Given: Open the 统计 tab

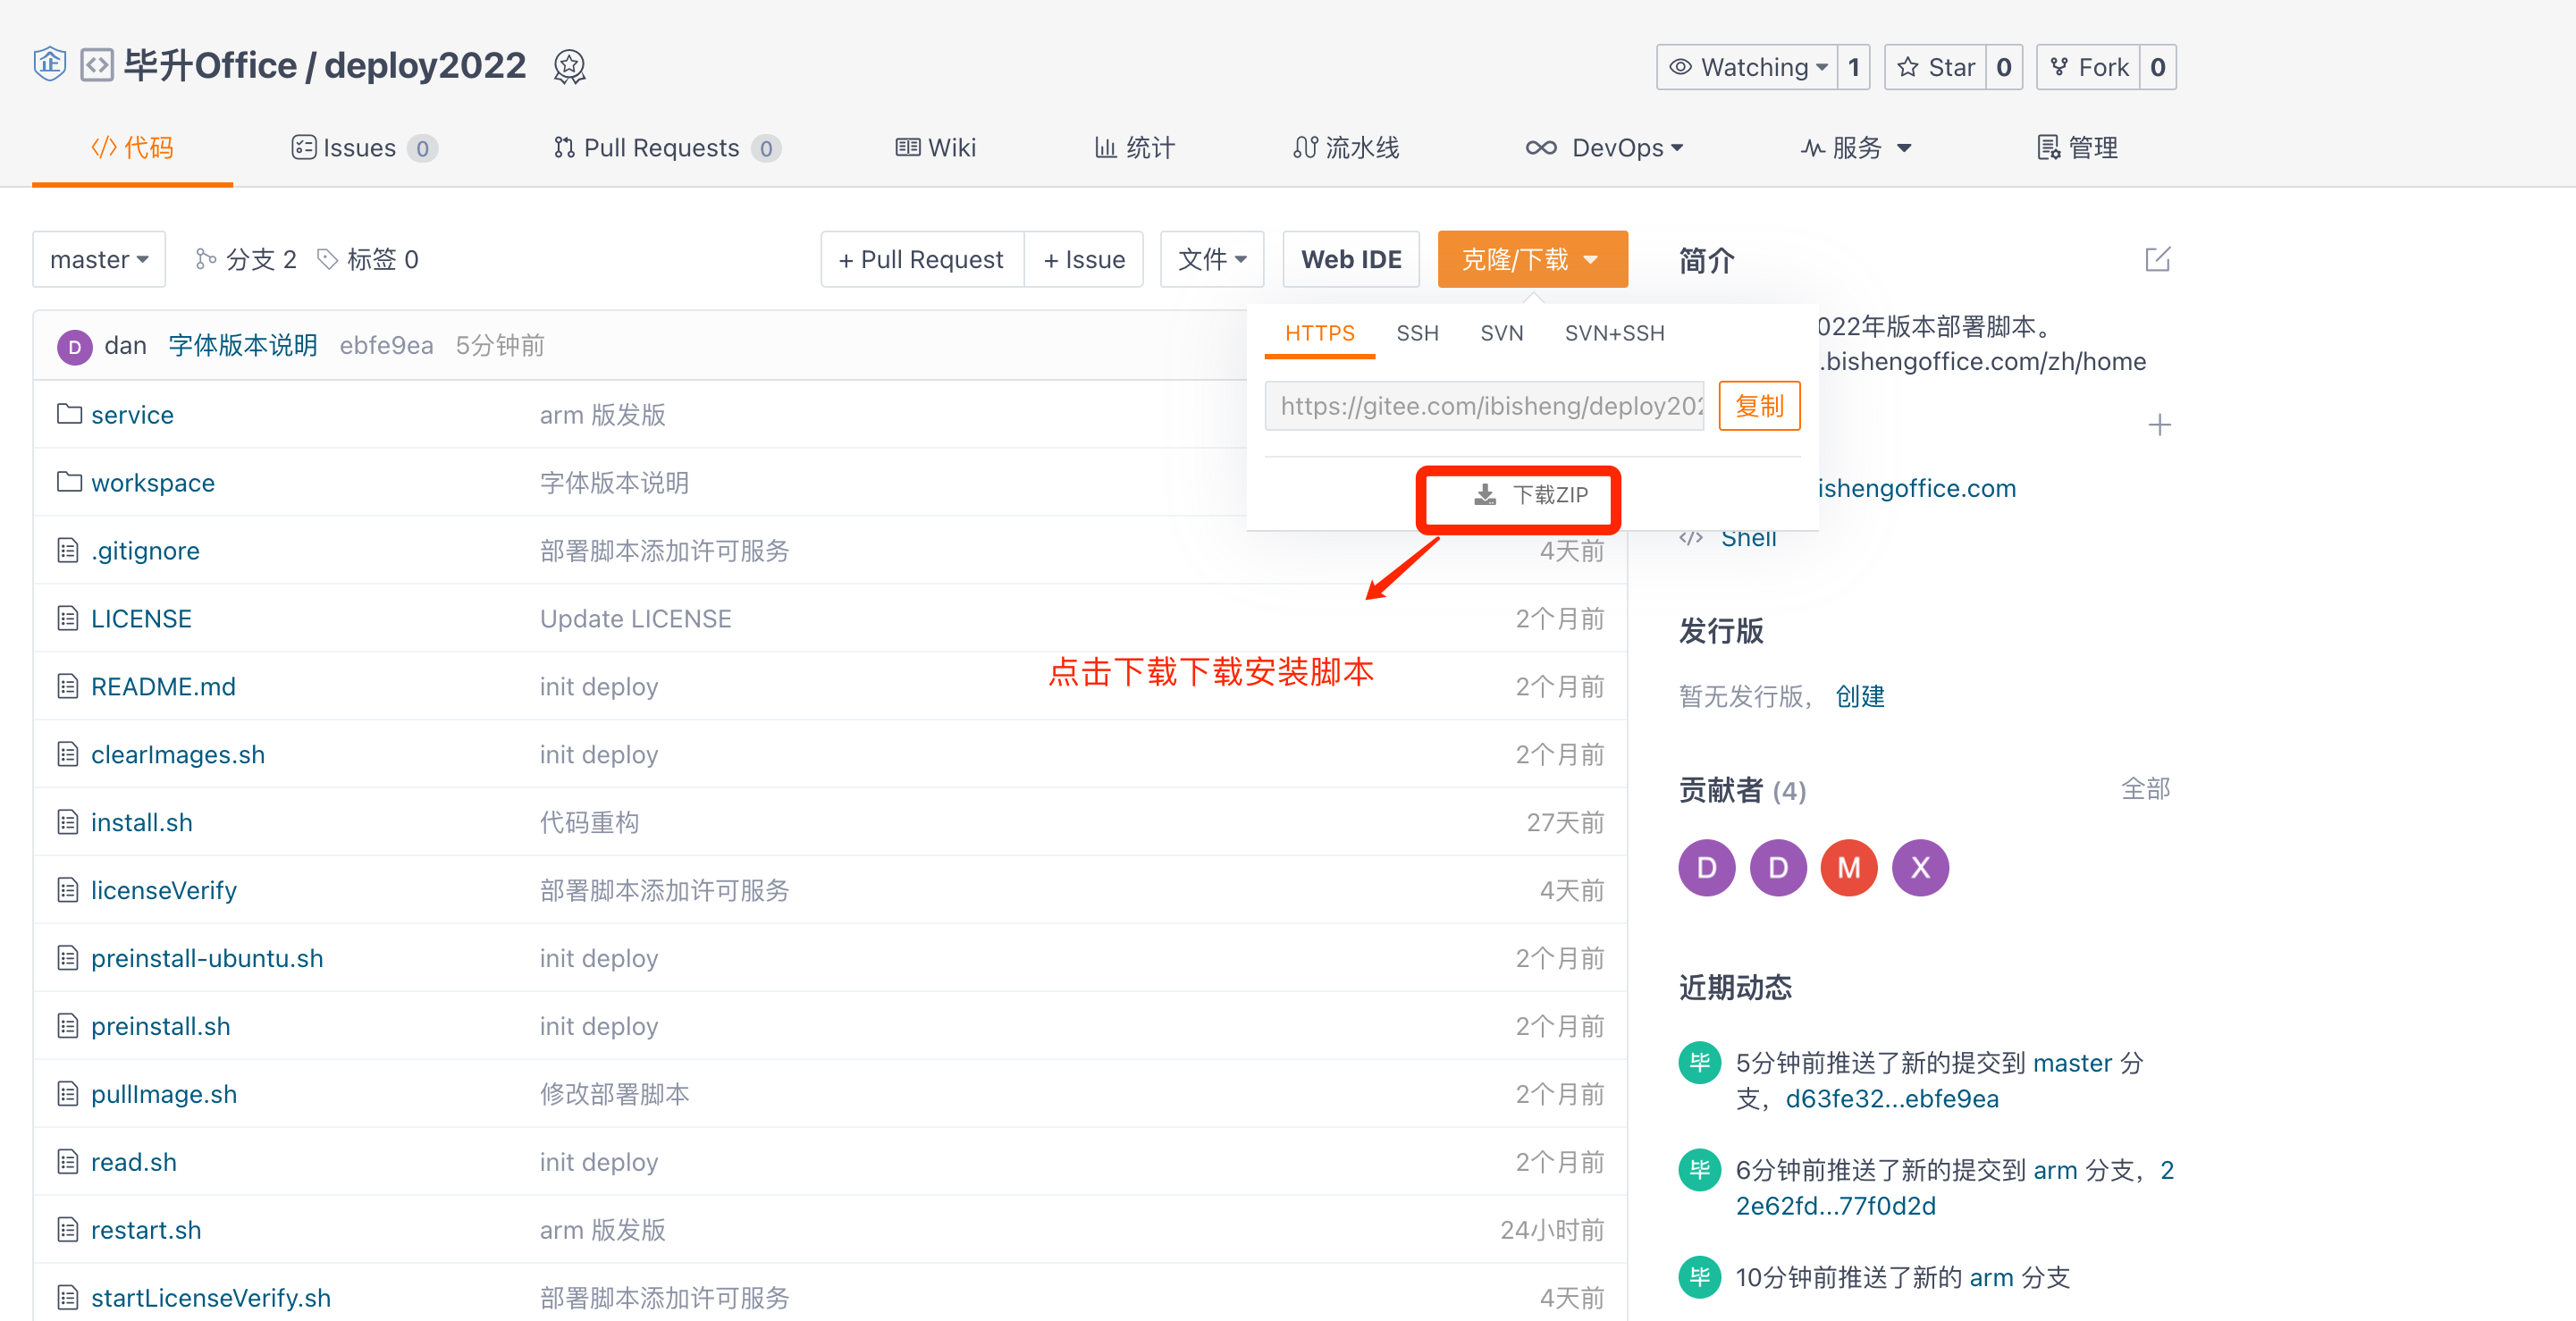Looking at the screenshot, I should (x=1134, y=148).
